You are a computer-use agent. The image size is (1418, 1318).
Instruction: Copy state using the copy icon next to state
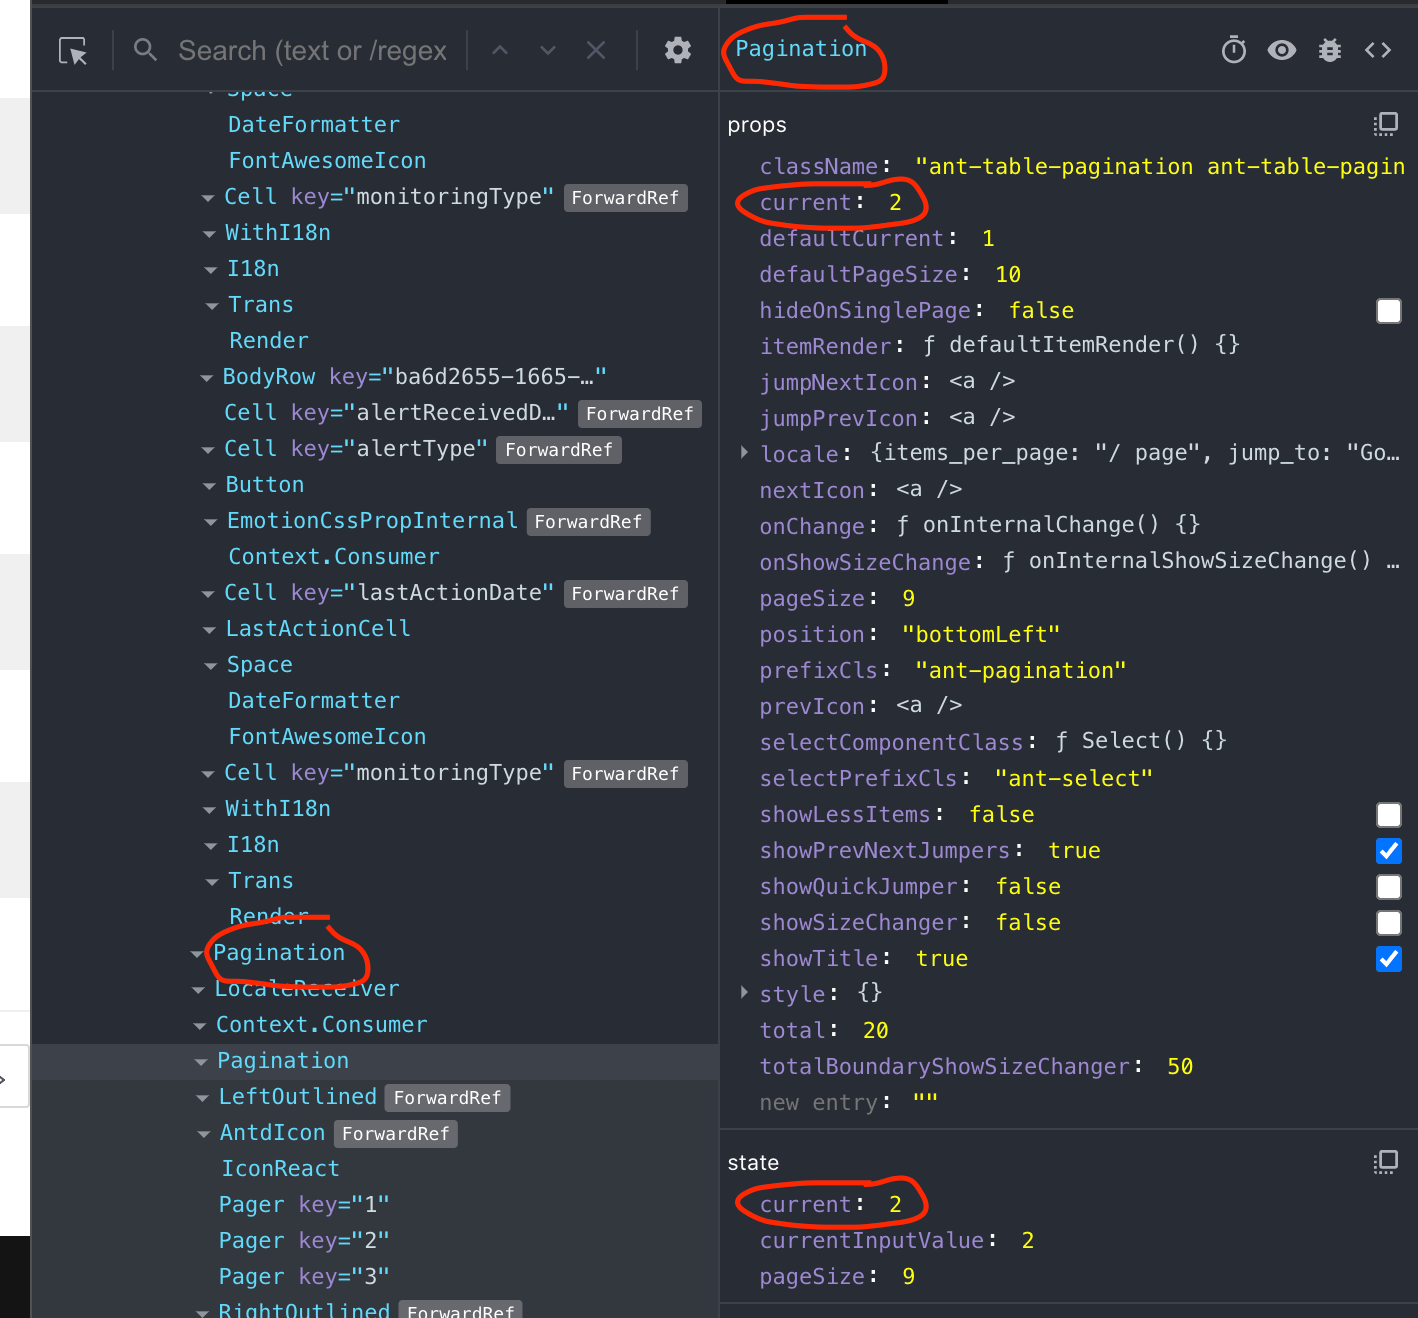(x=1386, y=1162)
